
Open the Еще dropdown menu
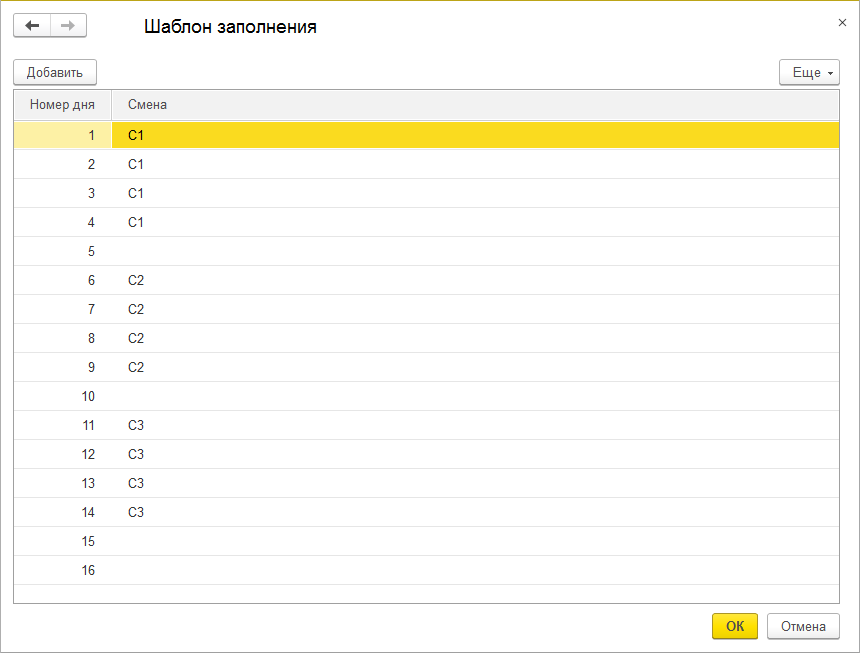click(x=809, y=72)
